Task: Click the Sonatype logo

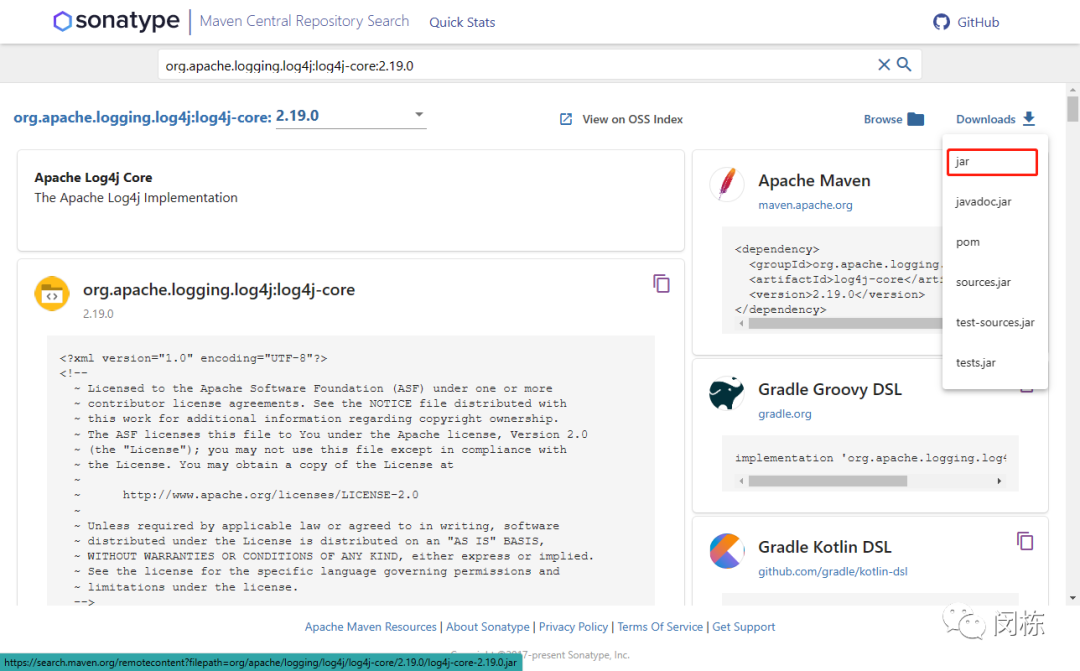Action: 116,21
